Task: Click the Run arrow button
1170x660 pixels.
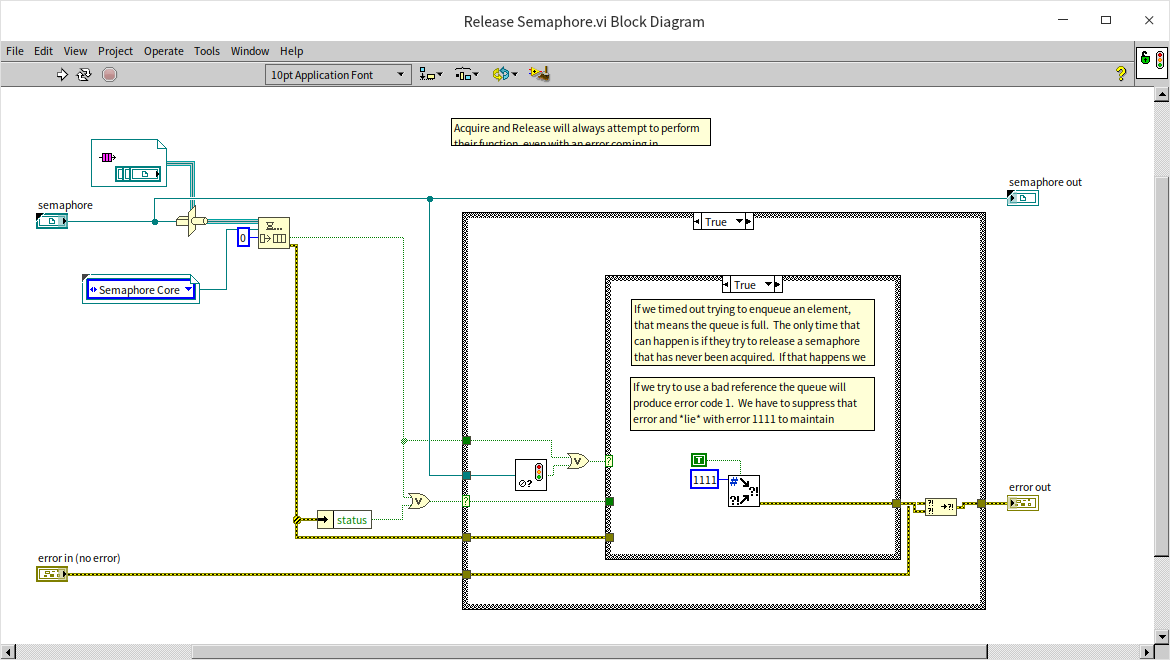Action: coord(62,74)
